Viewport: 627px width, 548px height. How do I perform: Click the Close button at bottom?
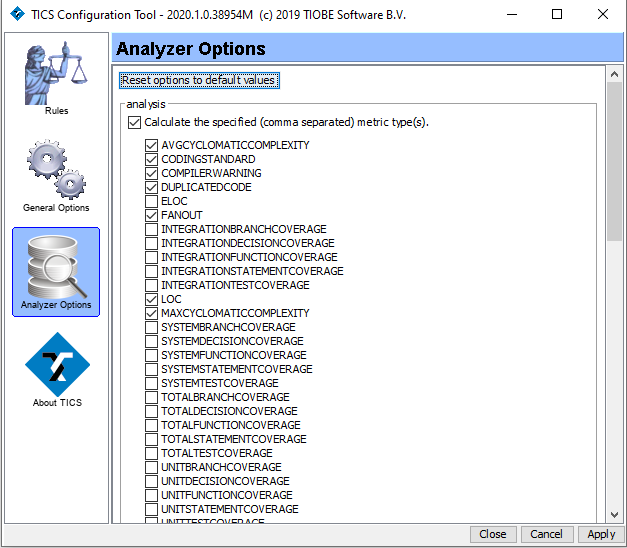pos(492,534)
